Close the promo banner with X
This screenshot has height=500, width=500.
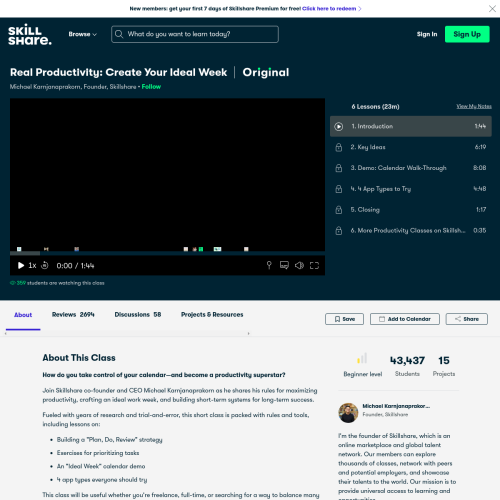click(492, 9)
